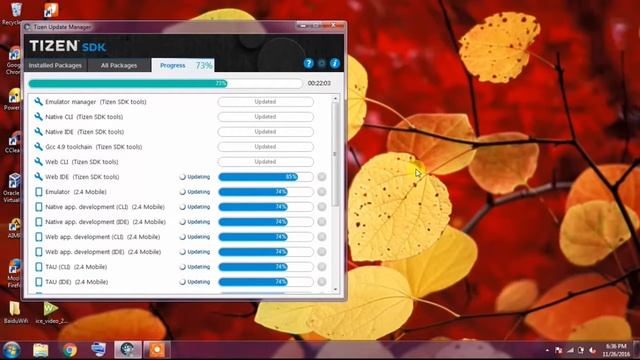Click the Updated status for Native CLI
640x360 pixels.
click(266, 117)
